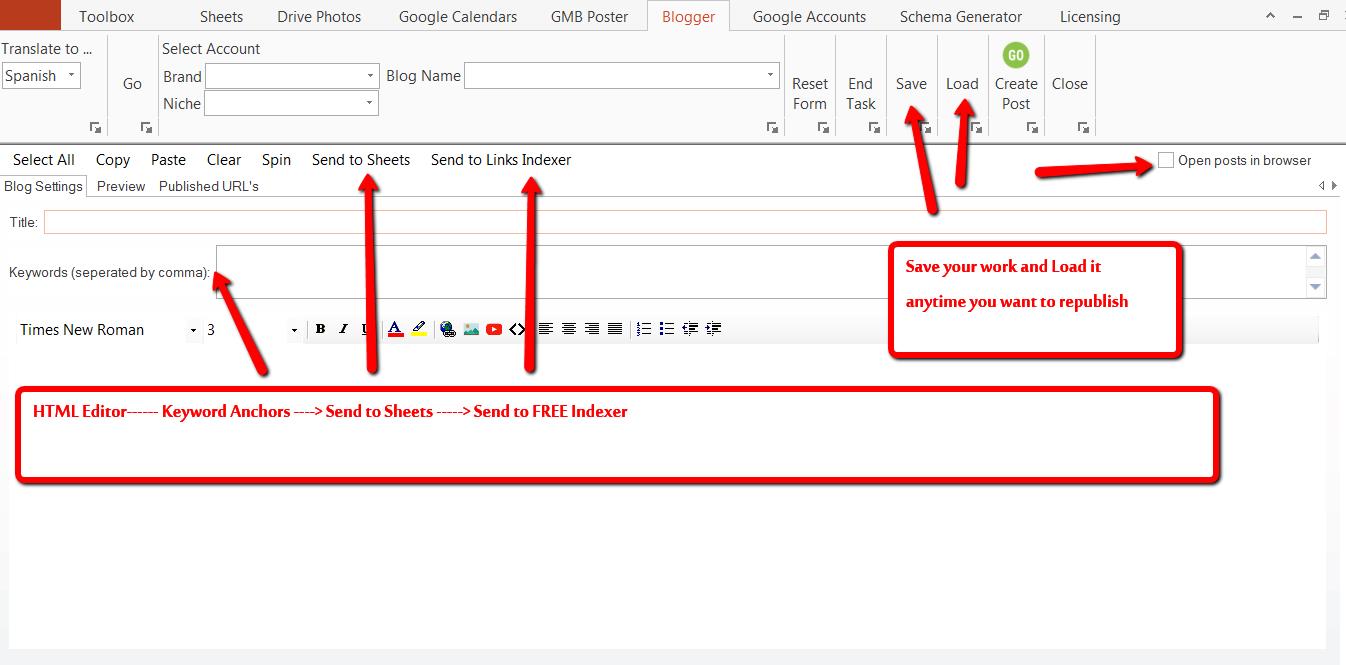
Task: Save the current blog post work
Action: [x=911, y=84]
